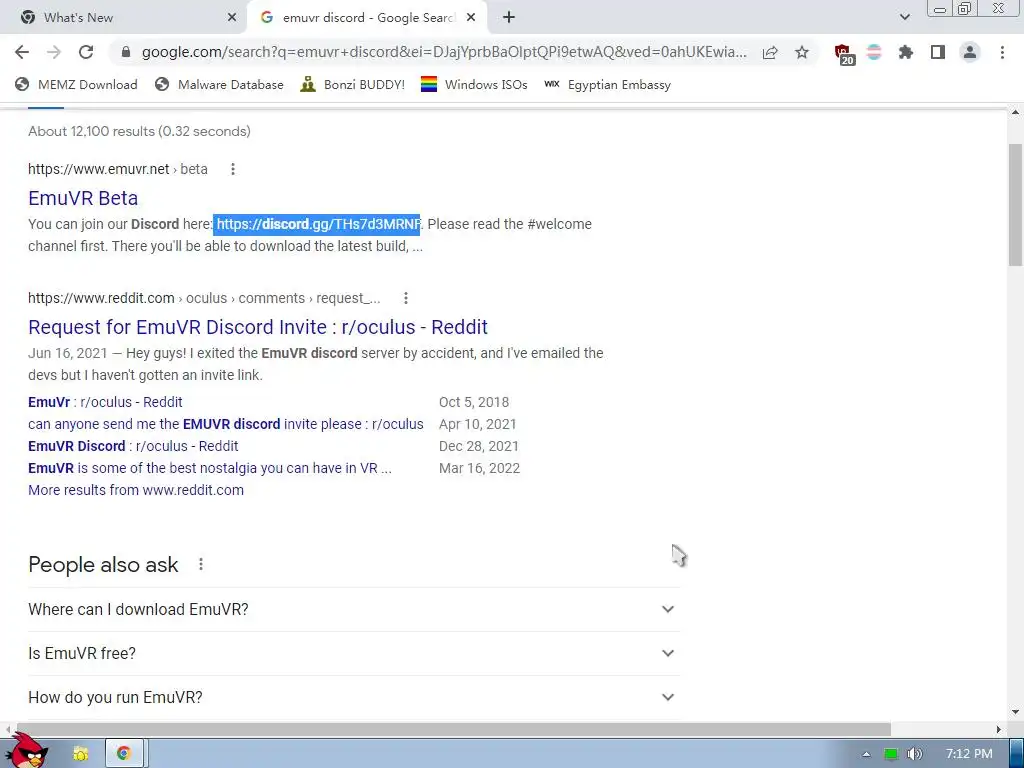
Task: Expand 'How do you run EmuVR?' question
Action: pyautogui.click(x=354, y=697)
